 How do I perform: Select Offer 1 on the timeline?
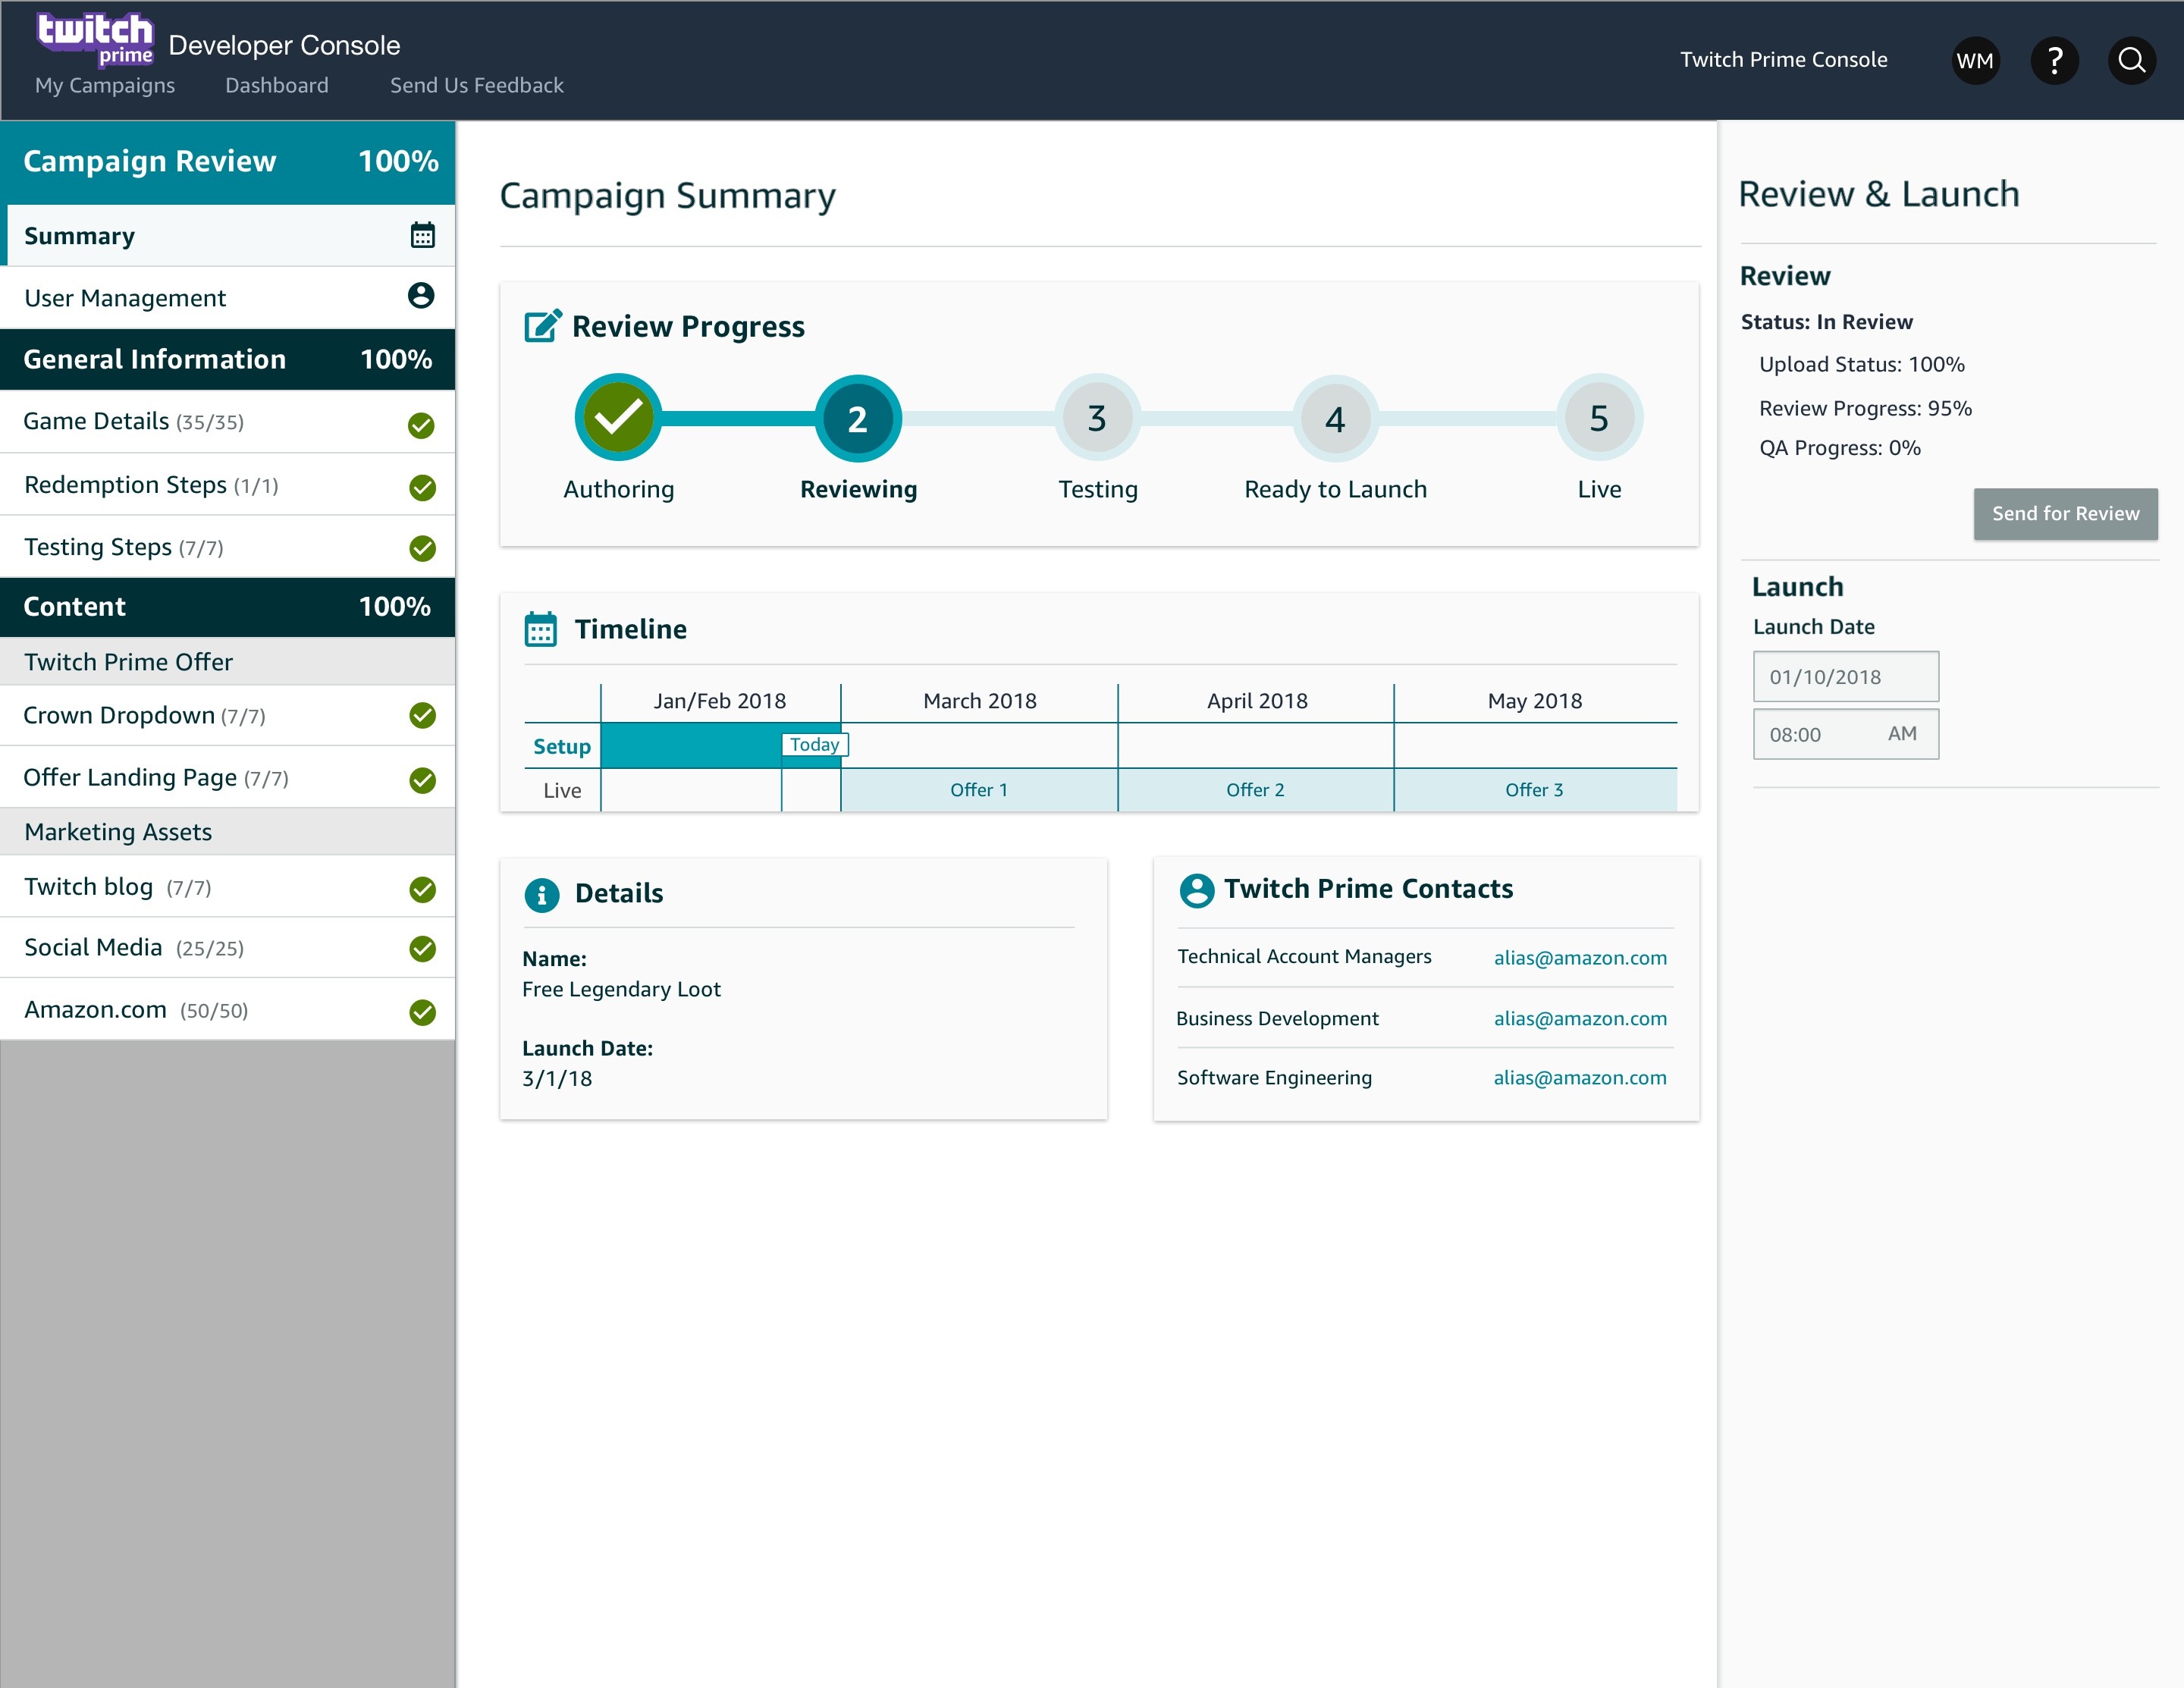(x=979, y=790)
